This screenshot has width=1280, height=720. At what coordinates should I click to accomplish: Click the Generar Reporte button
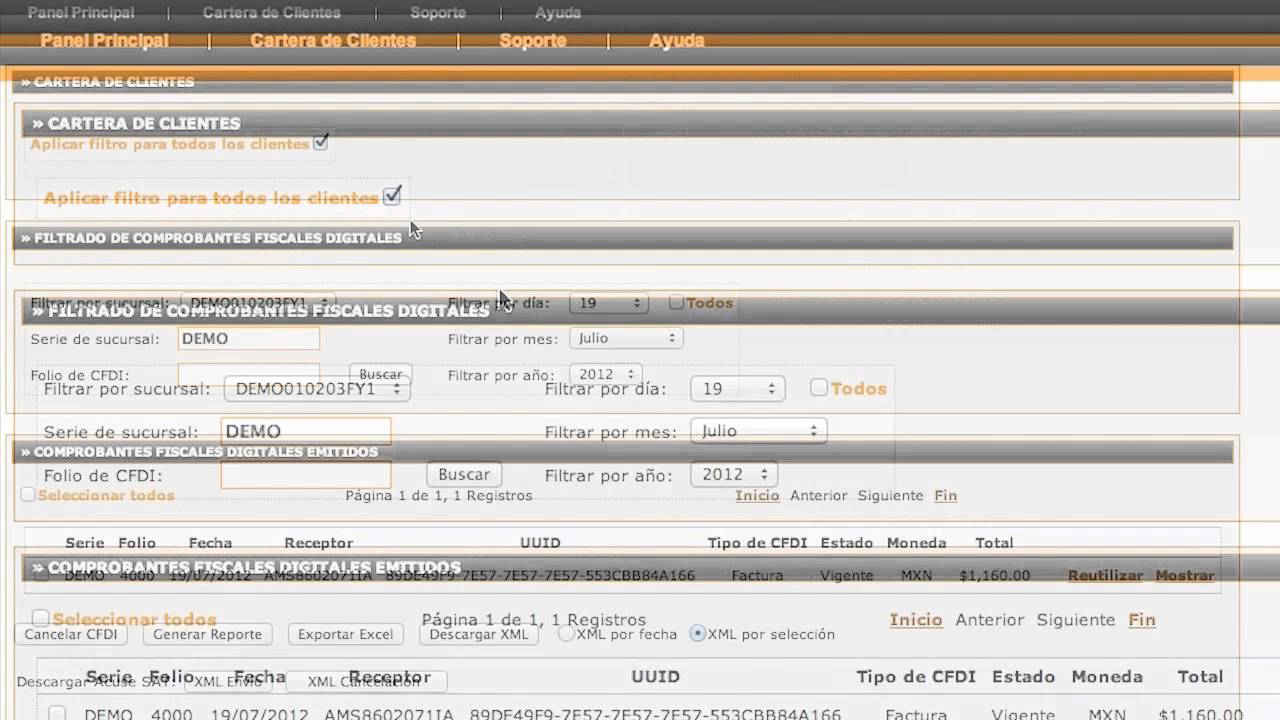click(207, 634)
